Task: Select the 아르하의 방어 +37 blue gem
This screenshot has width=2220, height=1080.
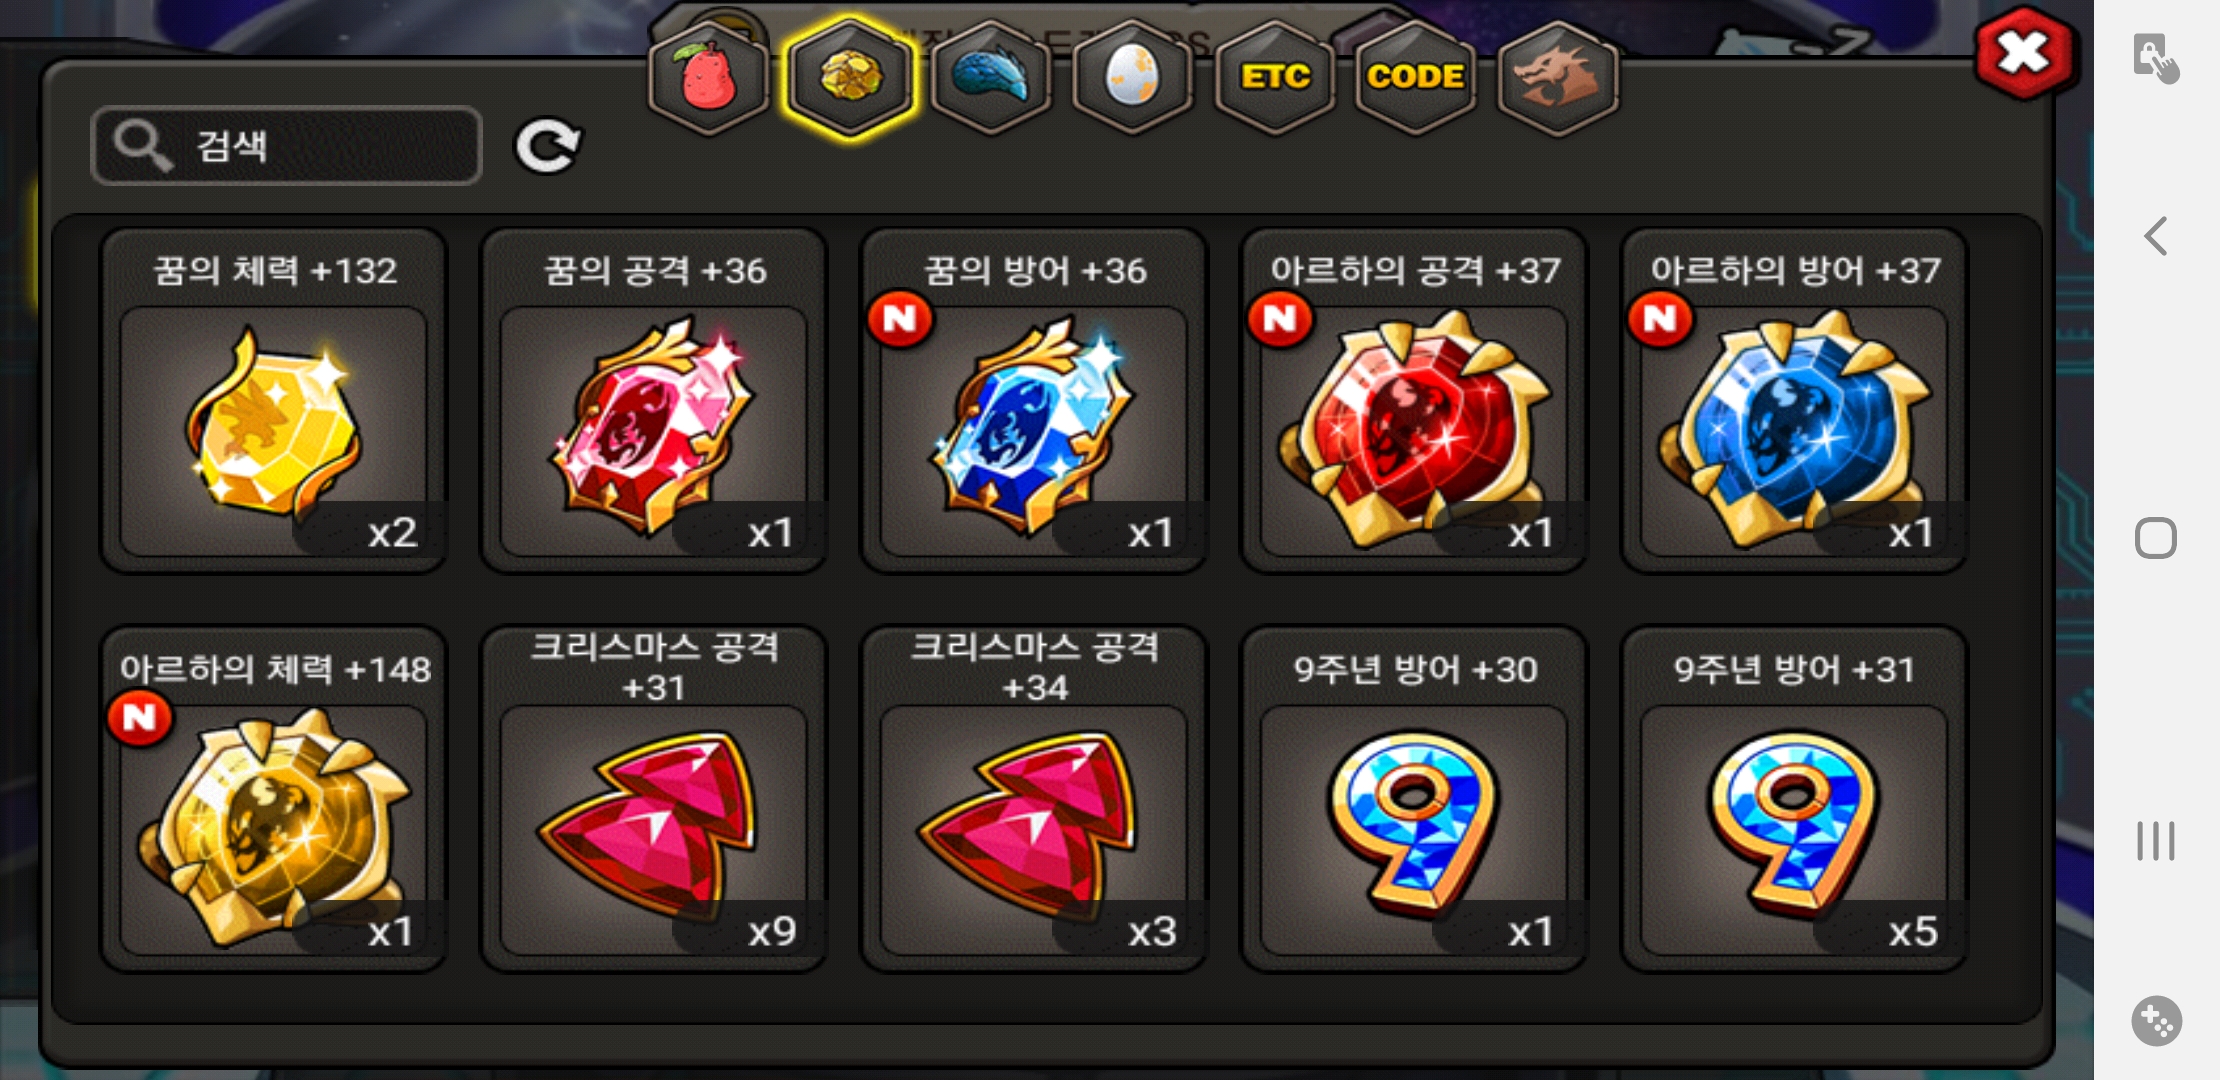Action: (x=1794, y=401)
